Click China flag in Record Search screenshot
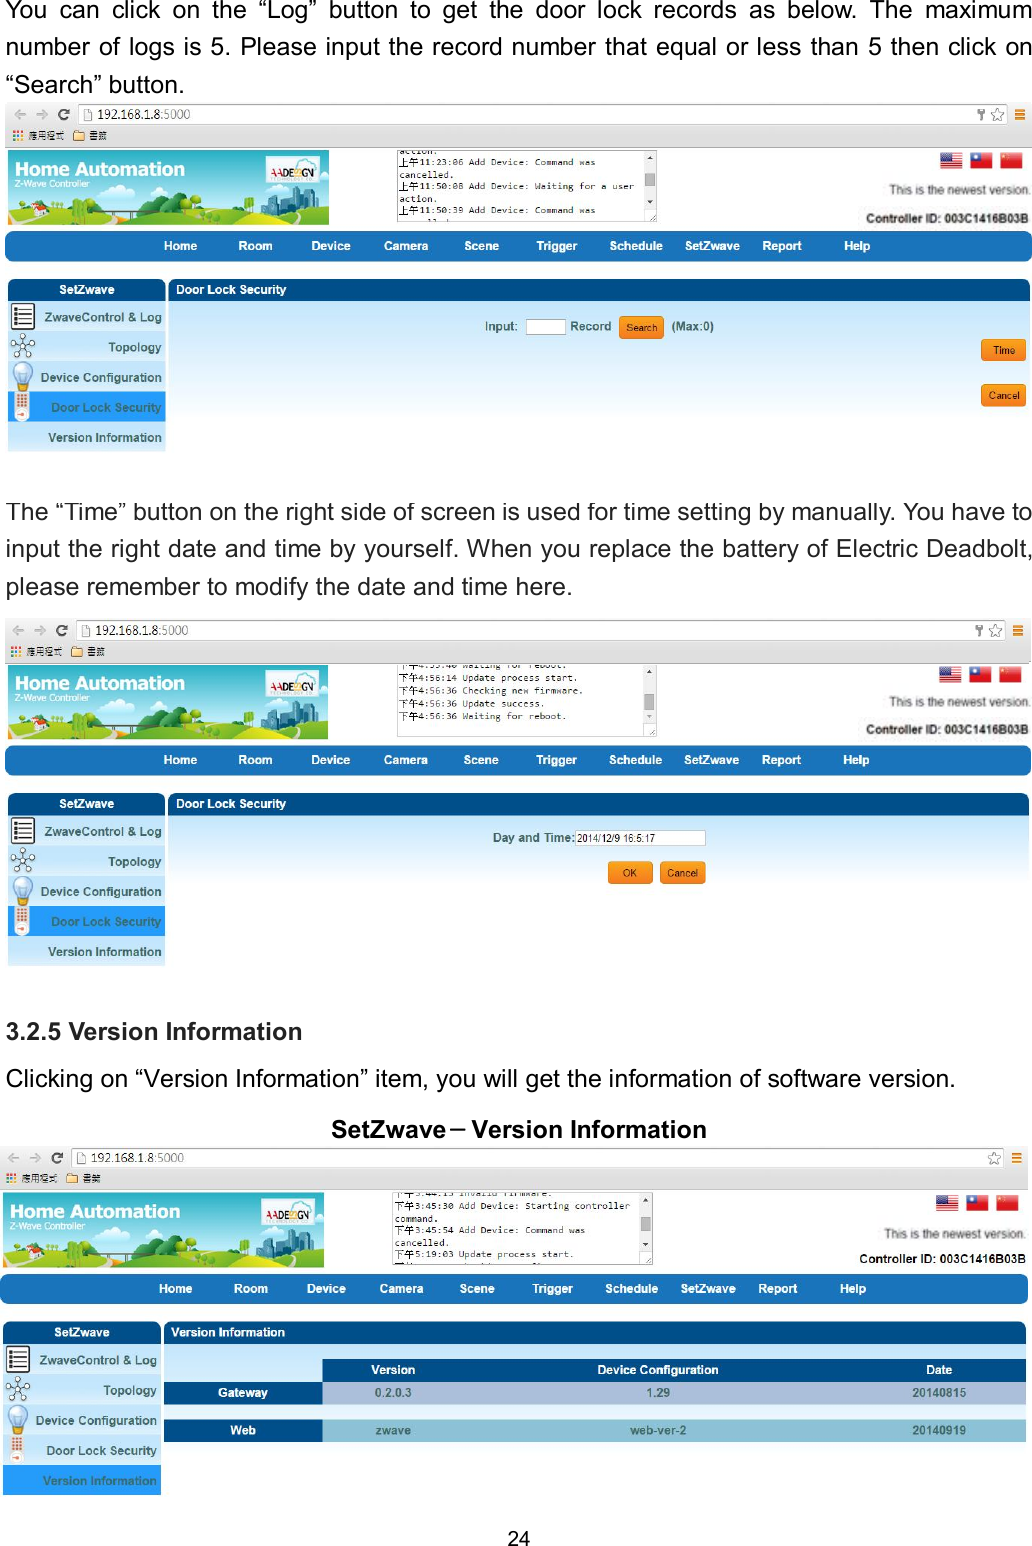Viewport: 1032px width, 1546px height. click(1011, 160)
